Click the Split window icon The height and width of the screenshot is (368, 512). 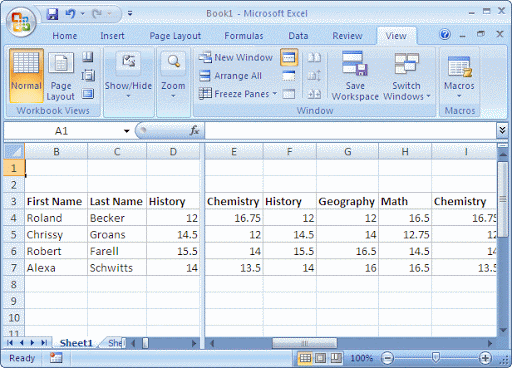pos(289,57)
